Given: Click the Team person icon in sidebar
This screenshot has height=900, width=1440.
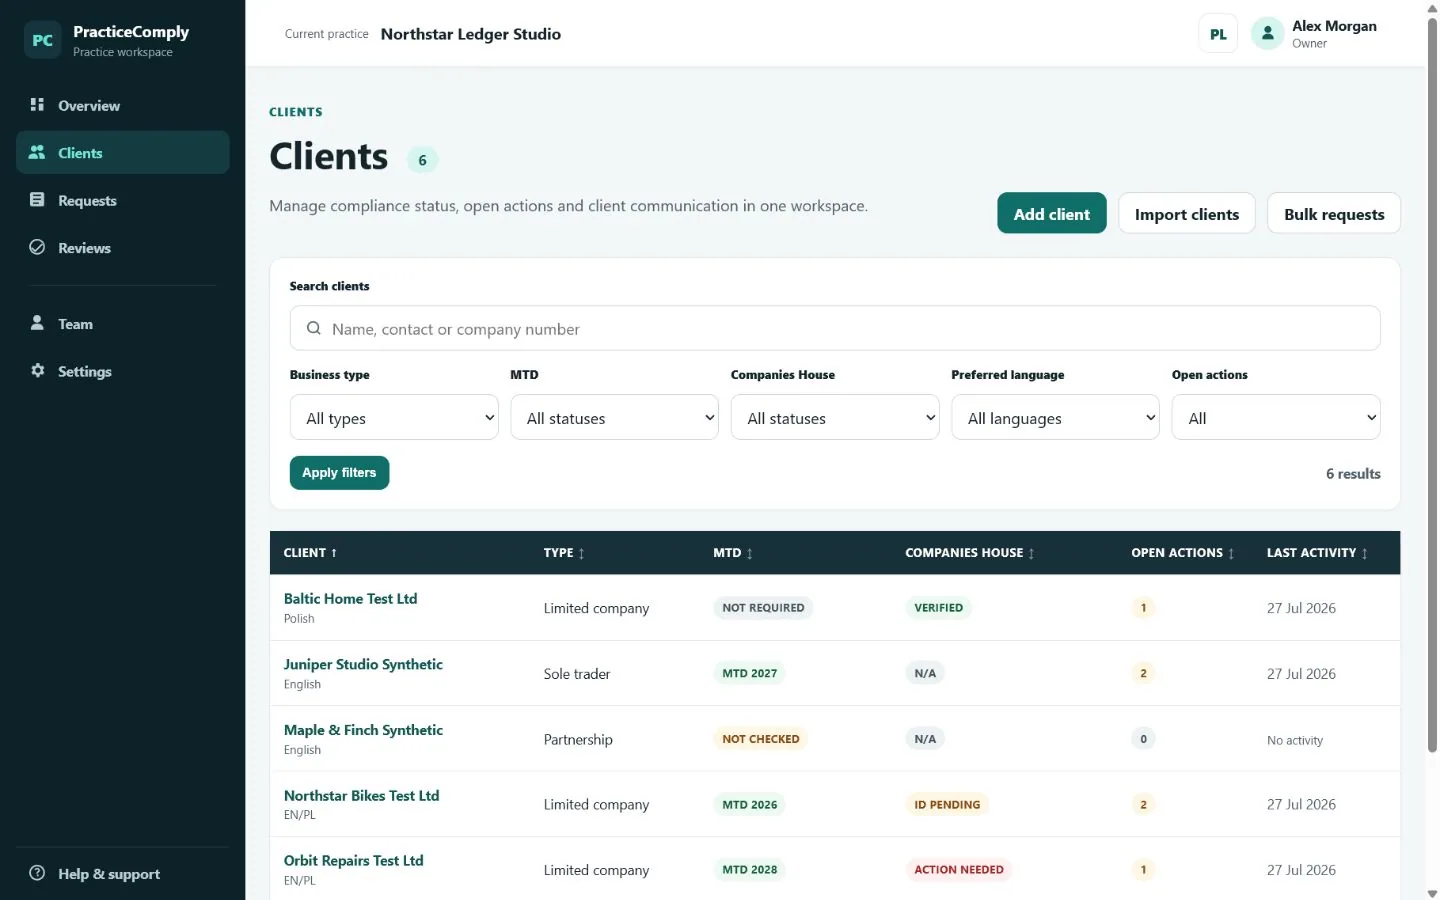Looking at the screenshot, I should click(x=37, y=323).
